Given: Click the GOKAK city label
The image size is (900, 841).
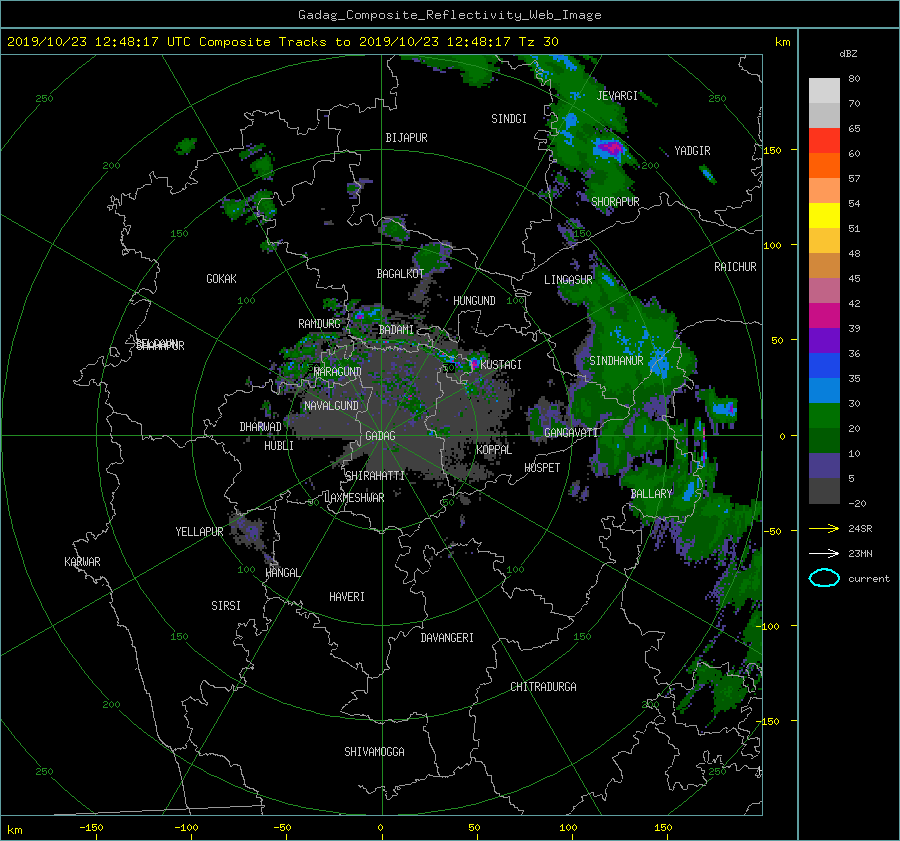Looking at the screenshot, I should (222, 279).
